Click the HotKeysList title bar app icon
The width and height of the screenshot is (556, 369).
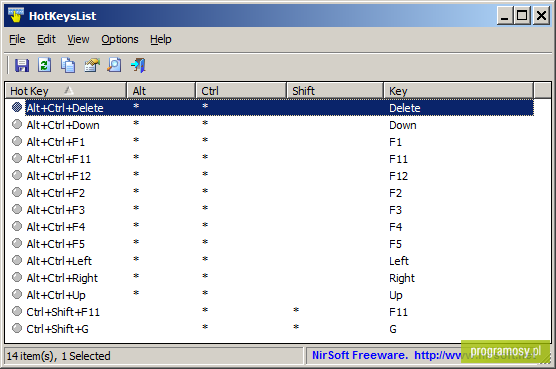16,15
